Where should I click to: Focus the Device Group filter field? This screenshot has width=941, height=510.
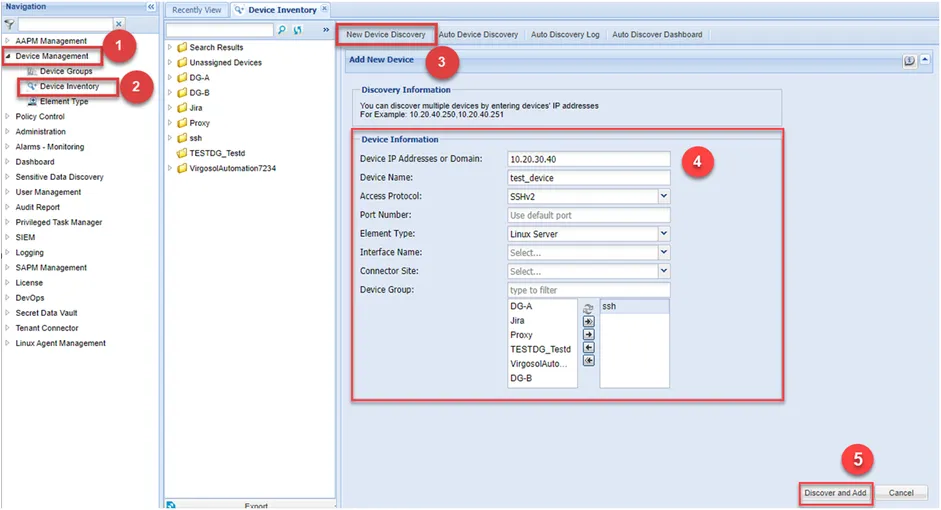click(x=588, y=290)
